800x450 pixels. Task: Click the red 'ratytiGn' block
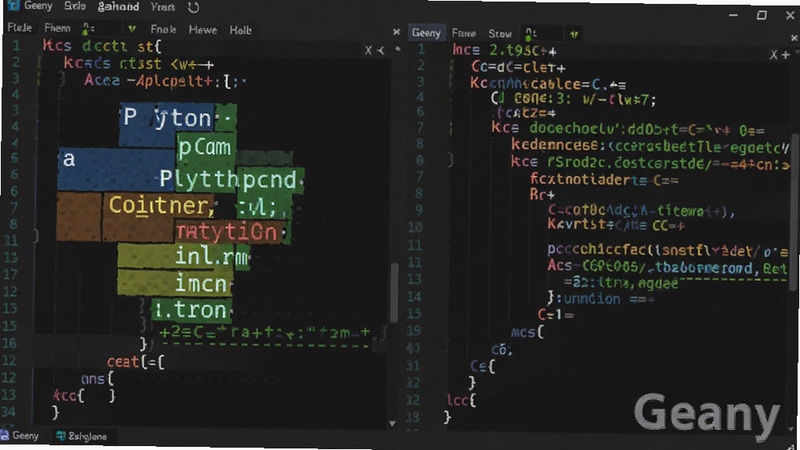point(227,233)
